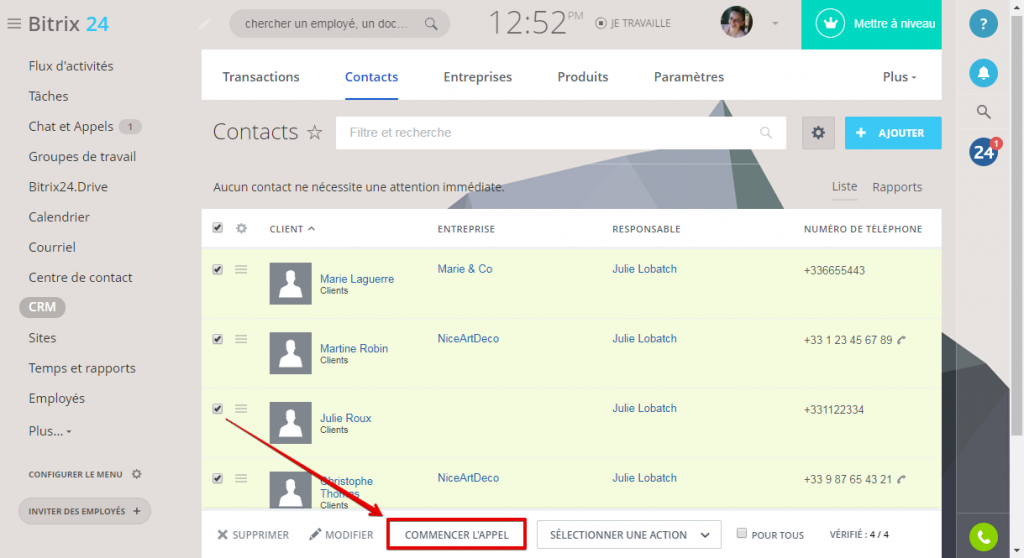Select the Liste view

[844, 186]
